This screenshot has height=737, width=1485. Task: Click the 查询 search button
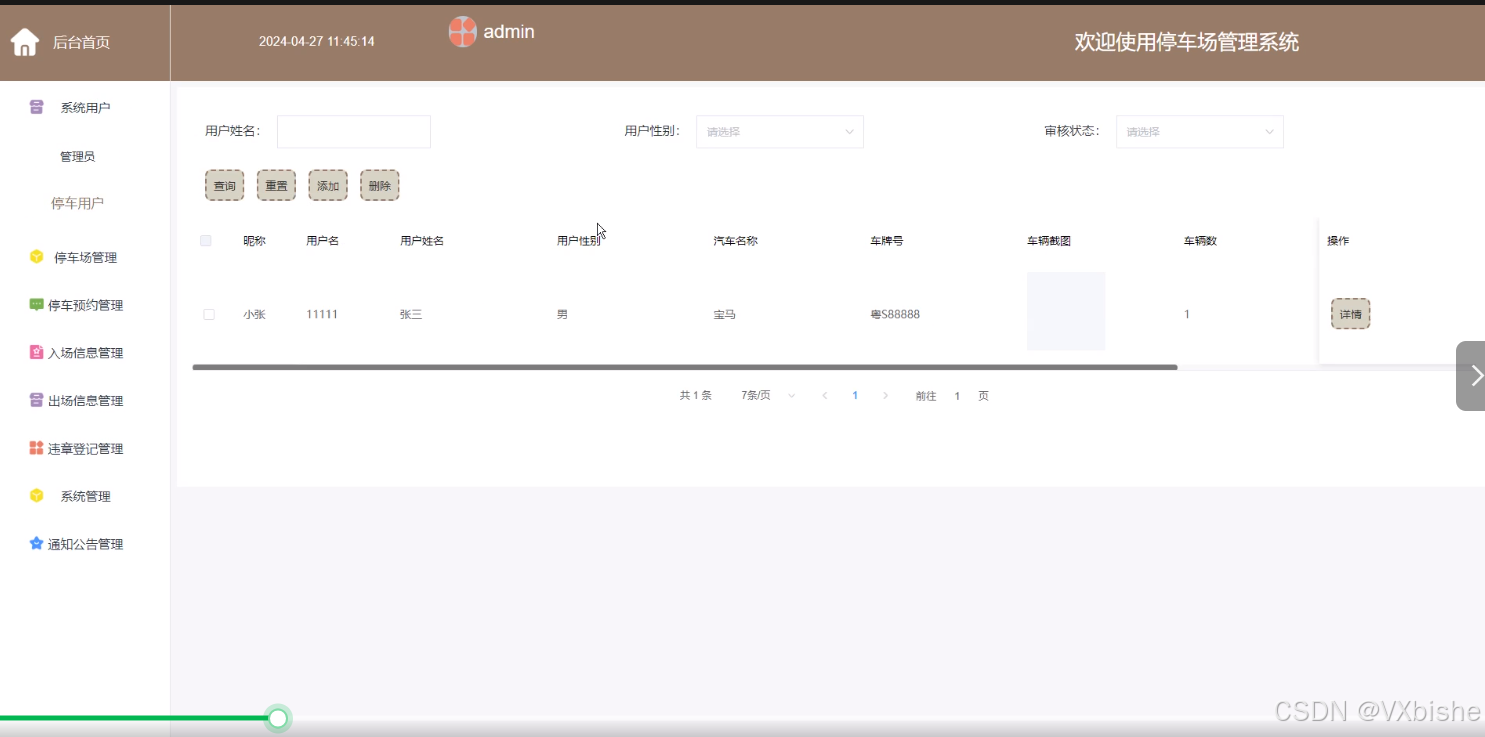[x=224, y=185]
